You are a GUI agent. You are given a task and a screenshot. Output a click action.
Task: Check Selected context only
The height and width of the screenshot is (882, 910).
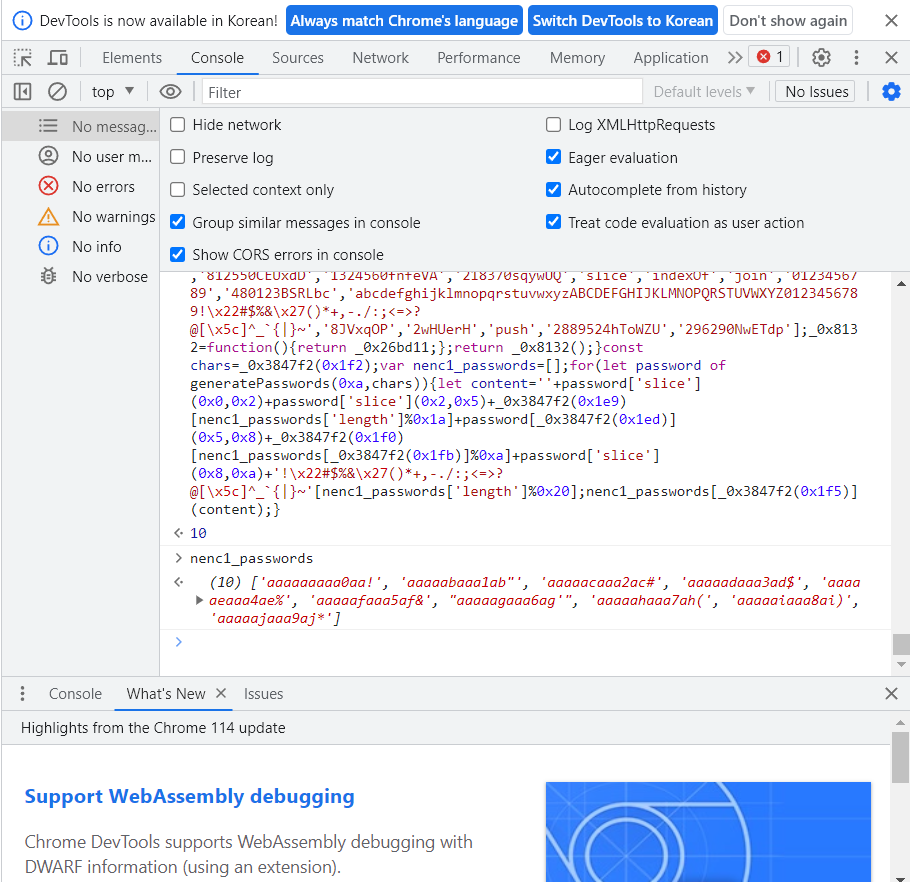tap(178, 190)
